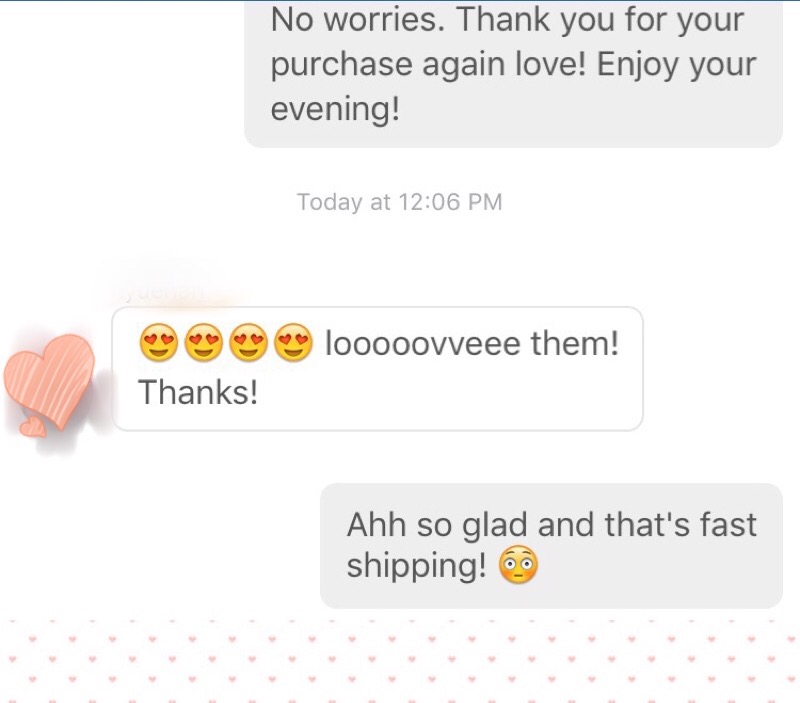Click the flushed face emoji

pyautogui.click(x=518, y=565)
